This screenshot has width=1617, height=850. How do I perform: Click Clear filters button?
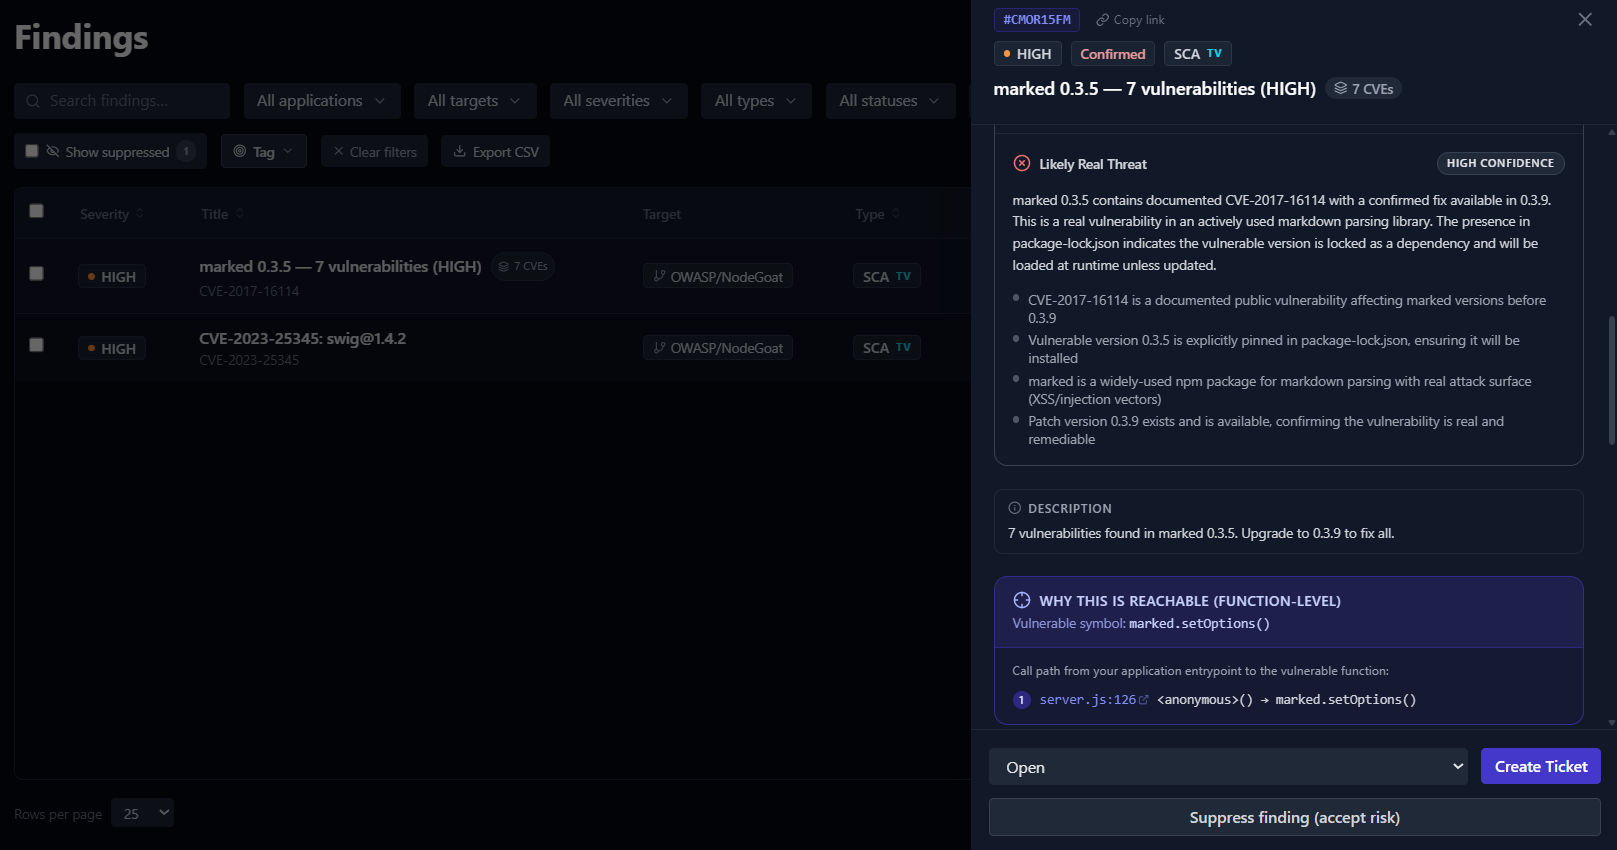[375, 151]
